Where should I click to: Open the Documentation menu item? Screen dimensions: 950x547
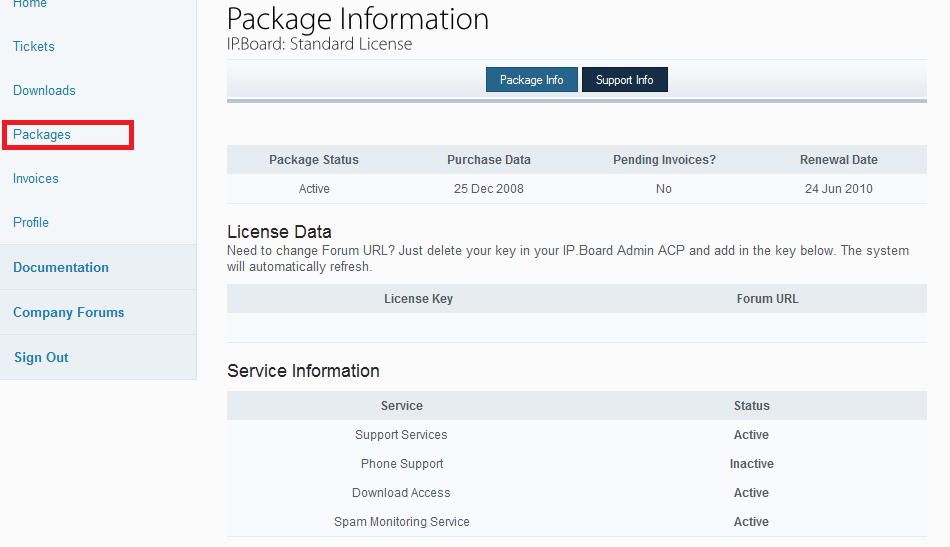(61, 267)
